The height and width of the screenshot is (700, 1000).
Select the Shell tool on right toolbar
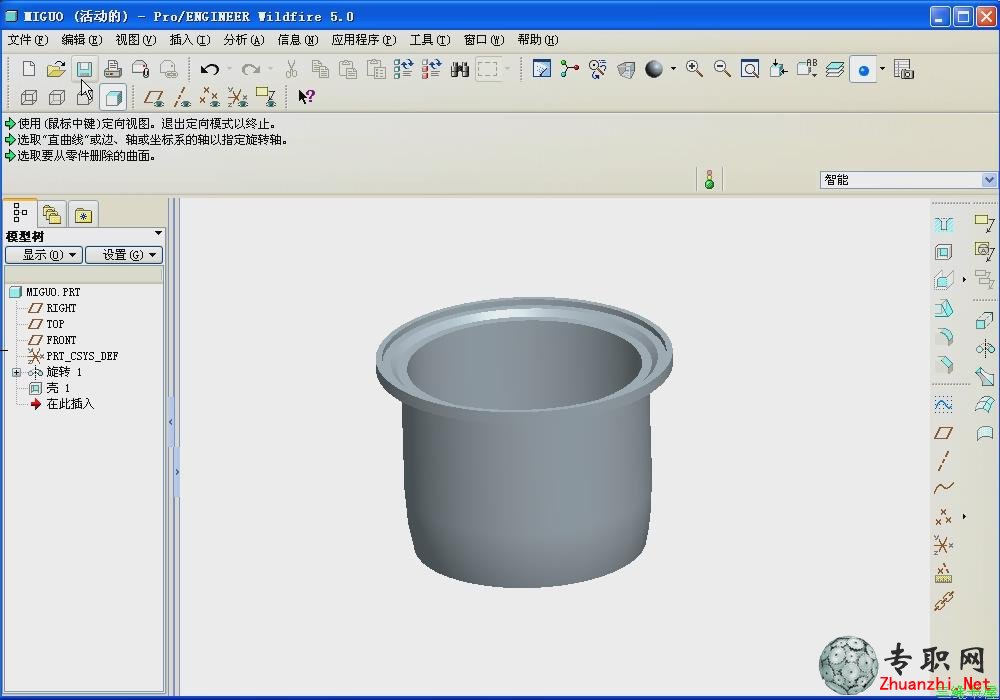(943, 252)
